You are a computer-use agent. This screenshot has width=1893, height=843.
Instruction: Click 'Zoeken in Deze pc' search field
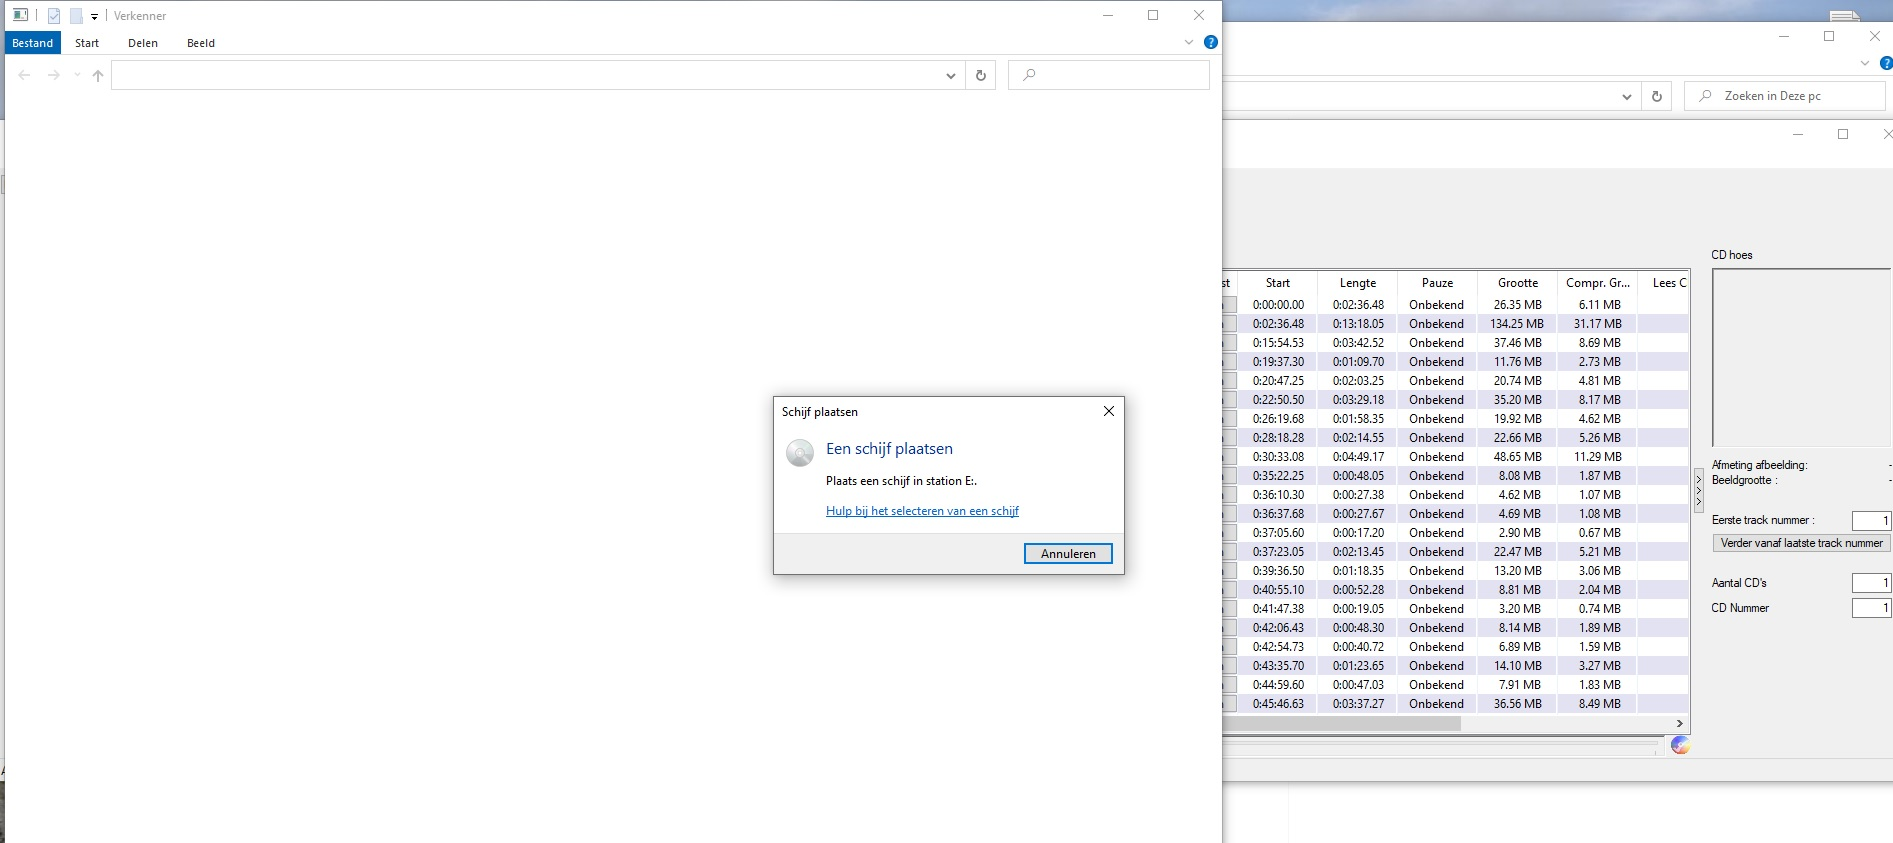1785,96
